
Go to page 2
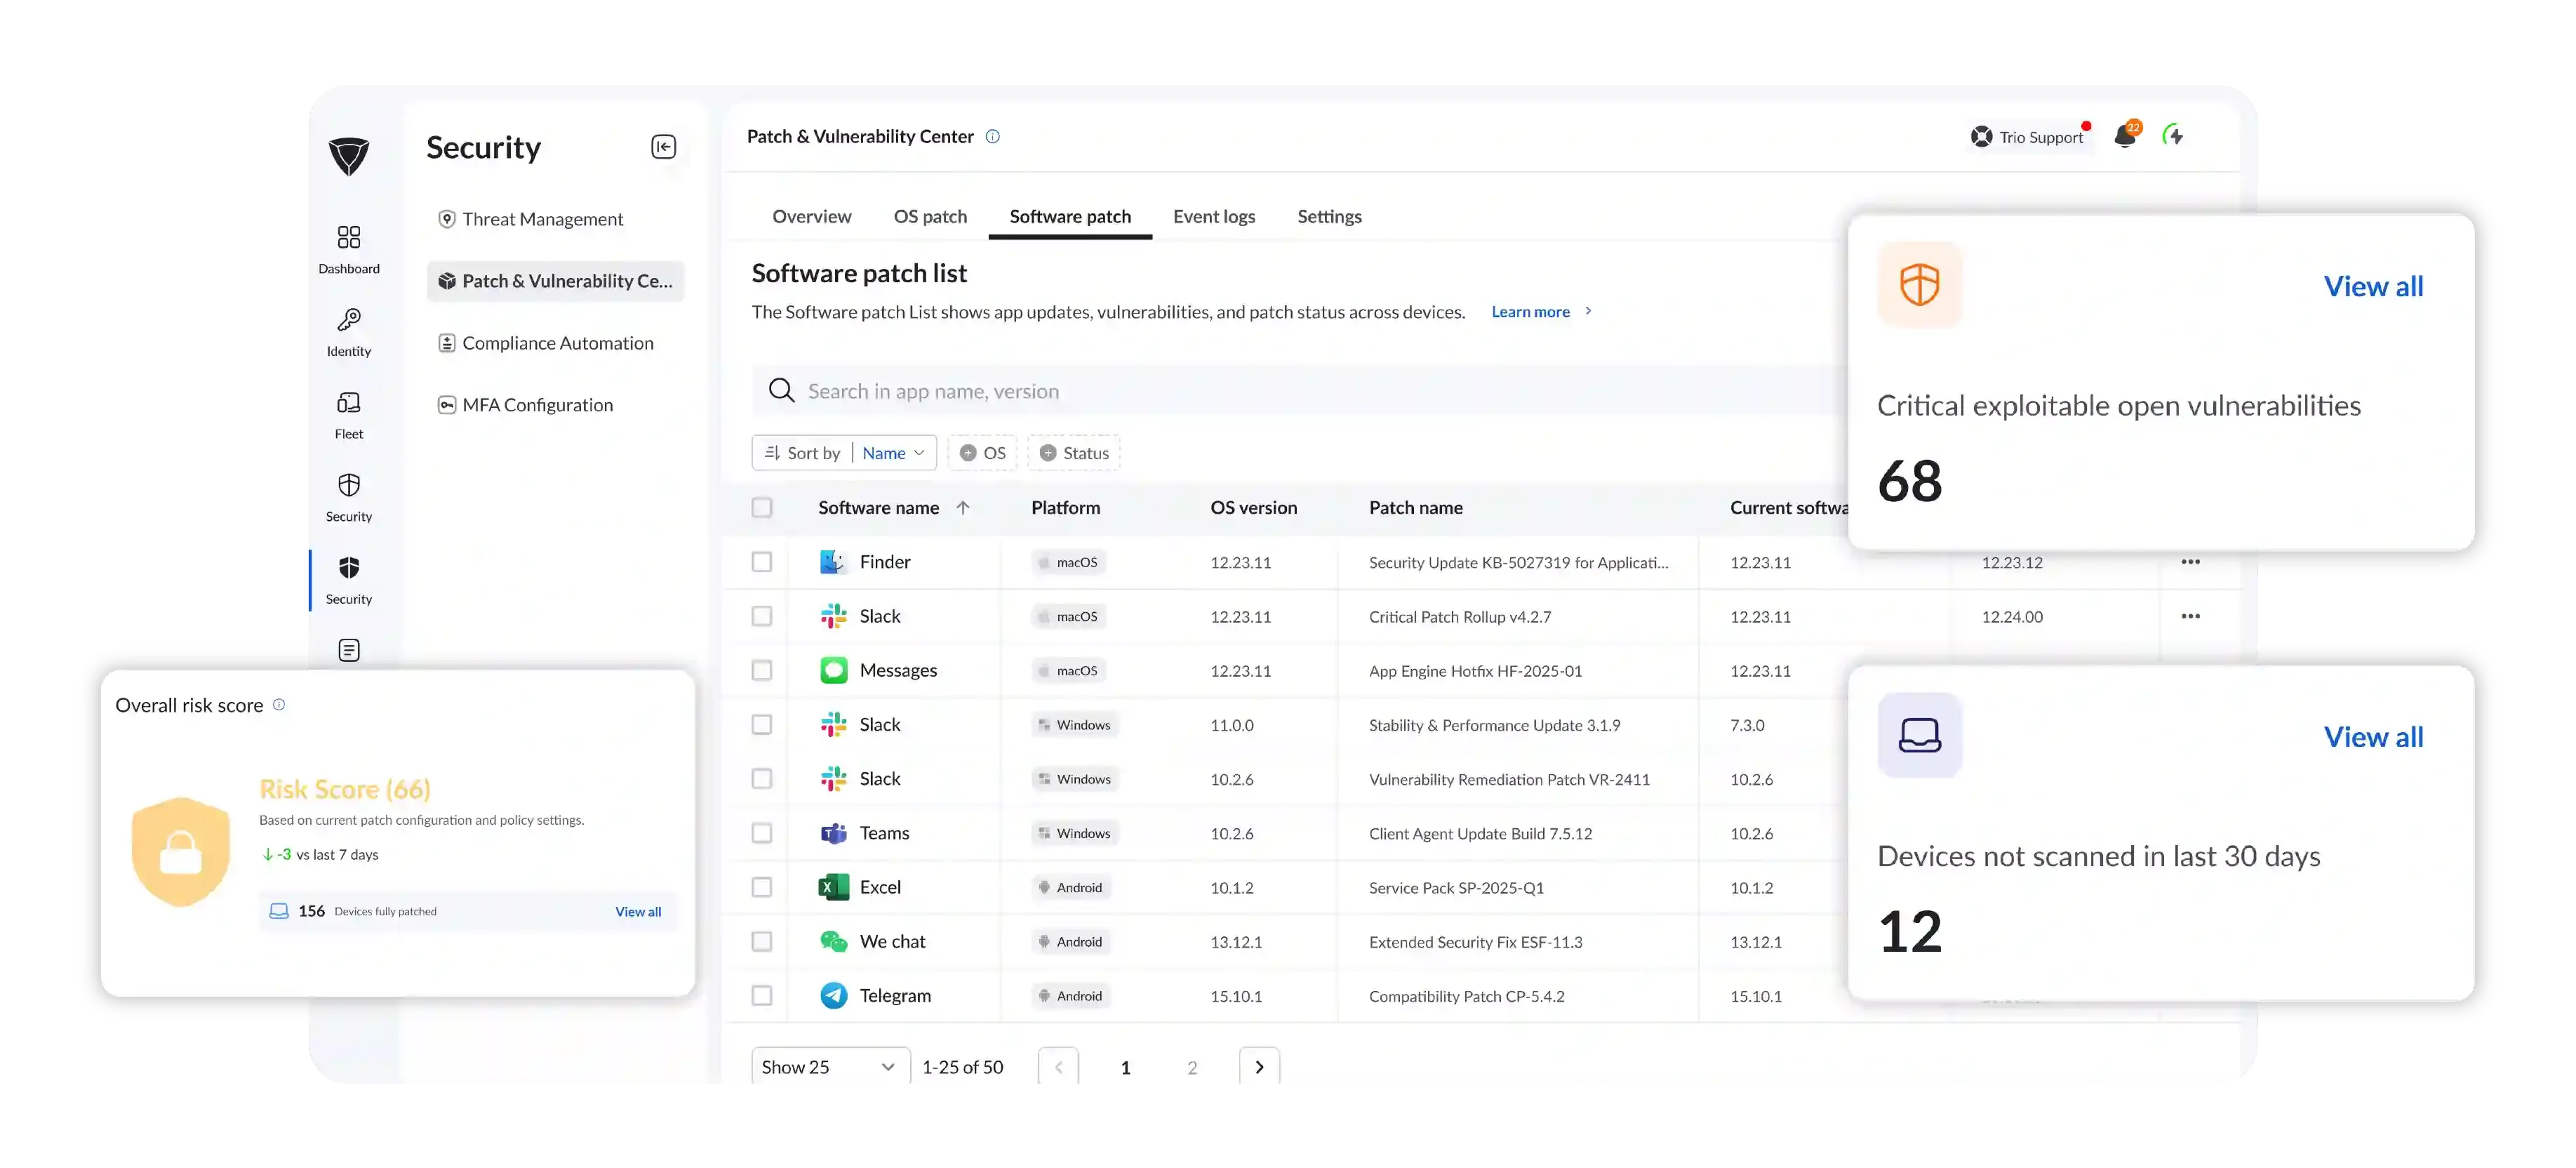pos(1192,1067)
